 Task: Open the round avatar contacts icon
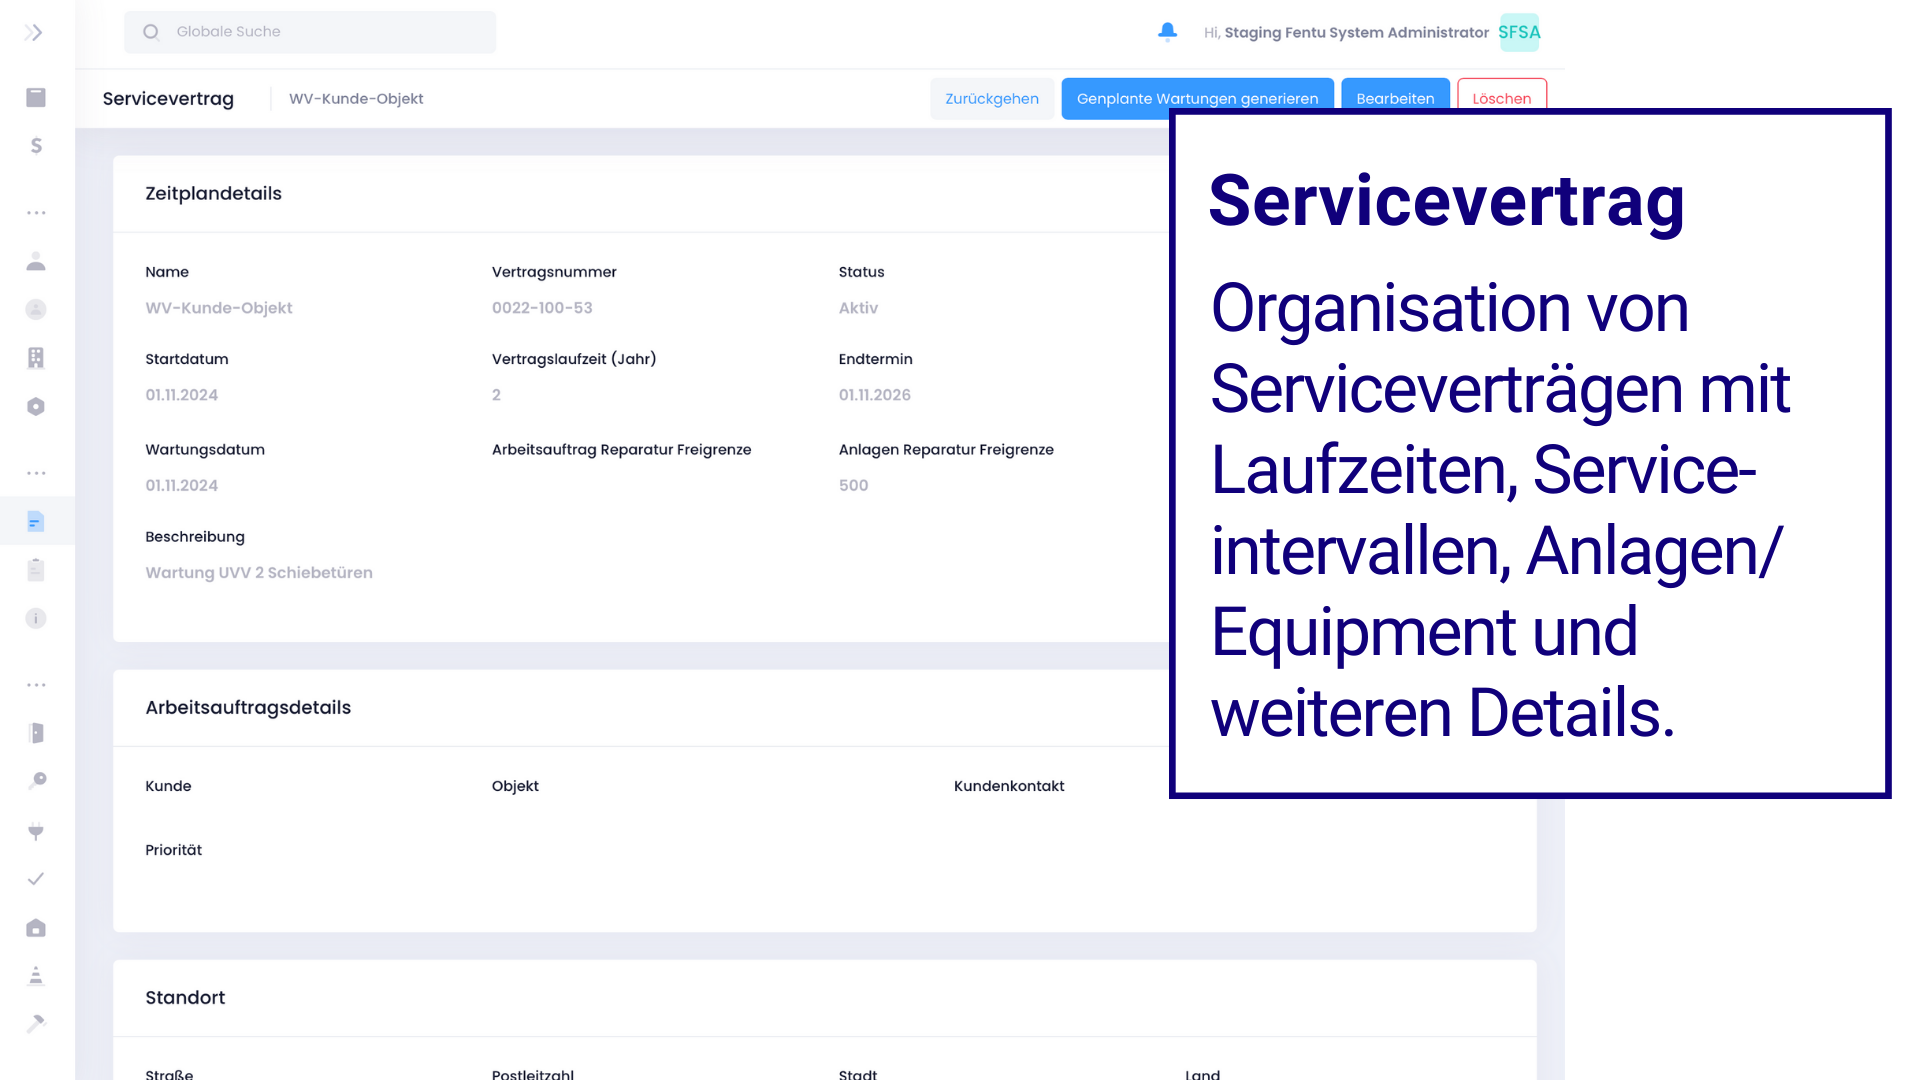36,310
